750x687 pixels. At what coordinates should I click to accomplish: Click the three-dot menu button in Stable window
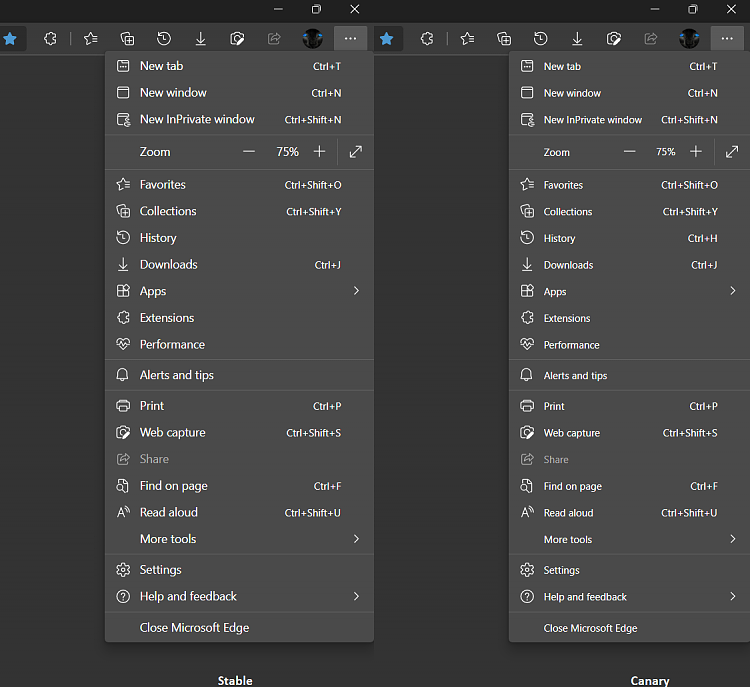click(350, 38)
